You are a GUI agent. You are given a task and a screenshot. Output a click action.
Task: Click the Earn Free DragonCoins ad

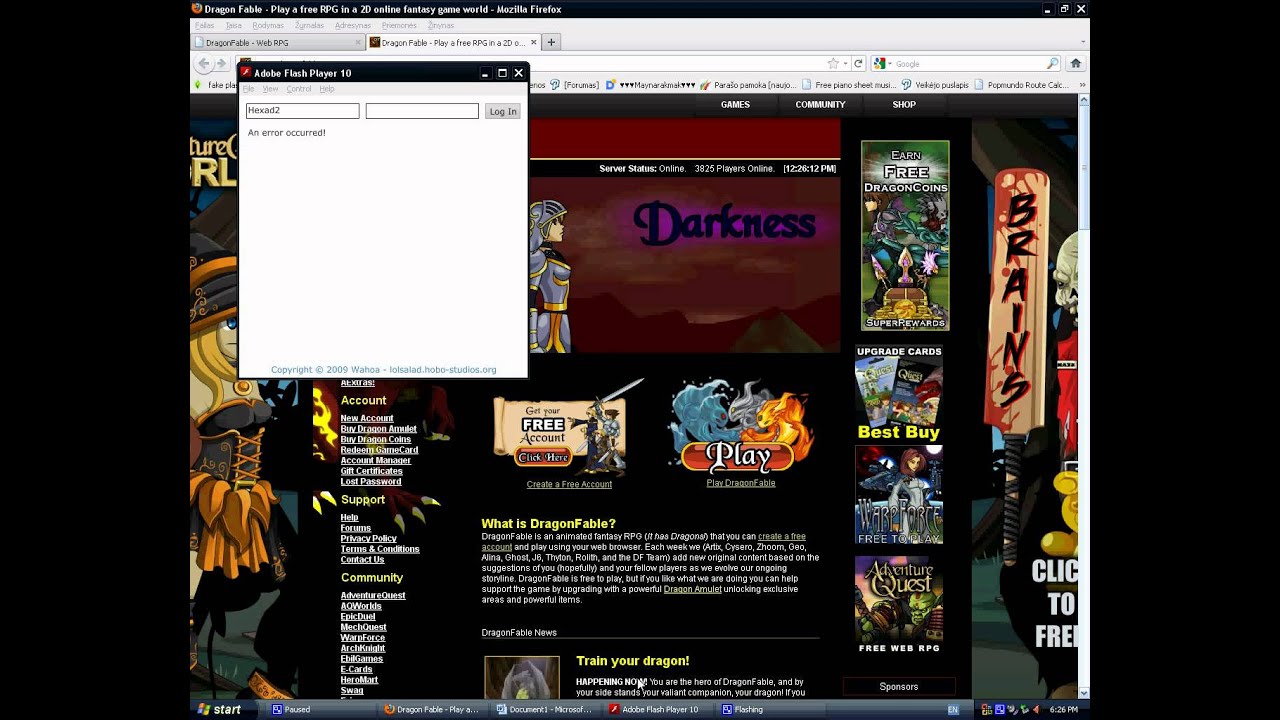[905, 235]
